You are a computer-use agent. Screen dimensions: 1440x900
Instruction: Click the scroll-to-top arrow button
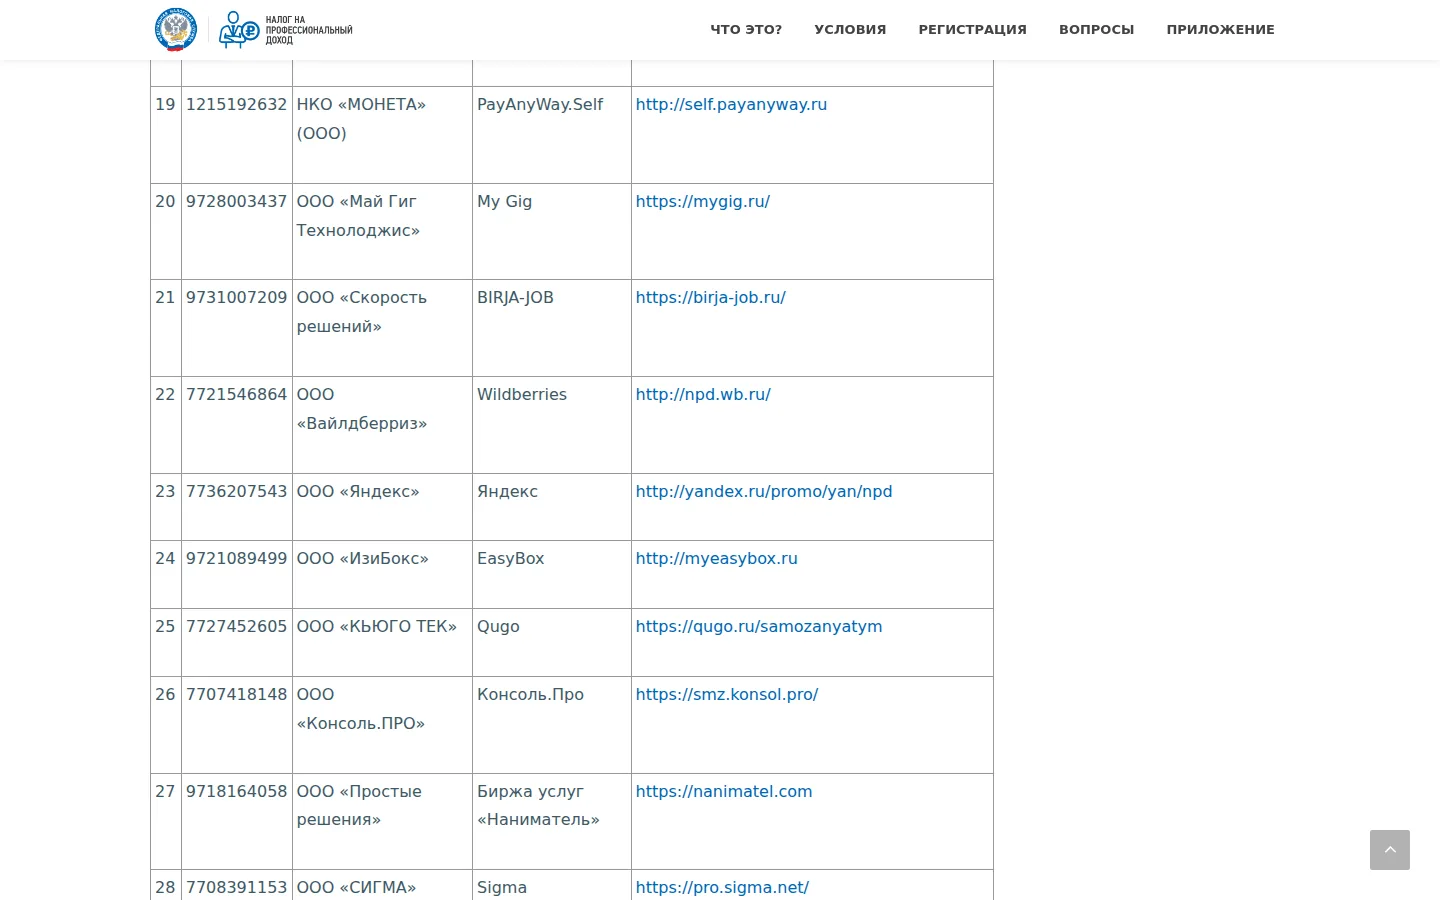[x=1390, y=850]
